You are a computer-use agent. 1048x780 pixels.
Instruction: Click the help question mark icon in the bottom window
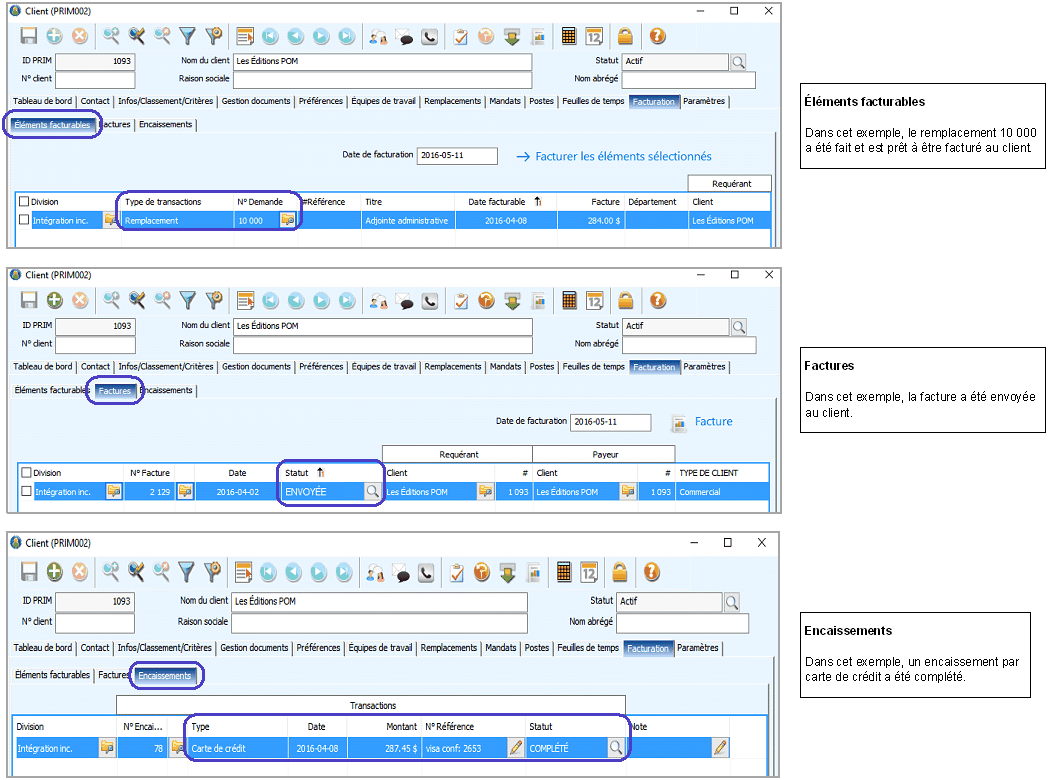coord(652,572)
